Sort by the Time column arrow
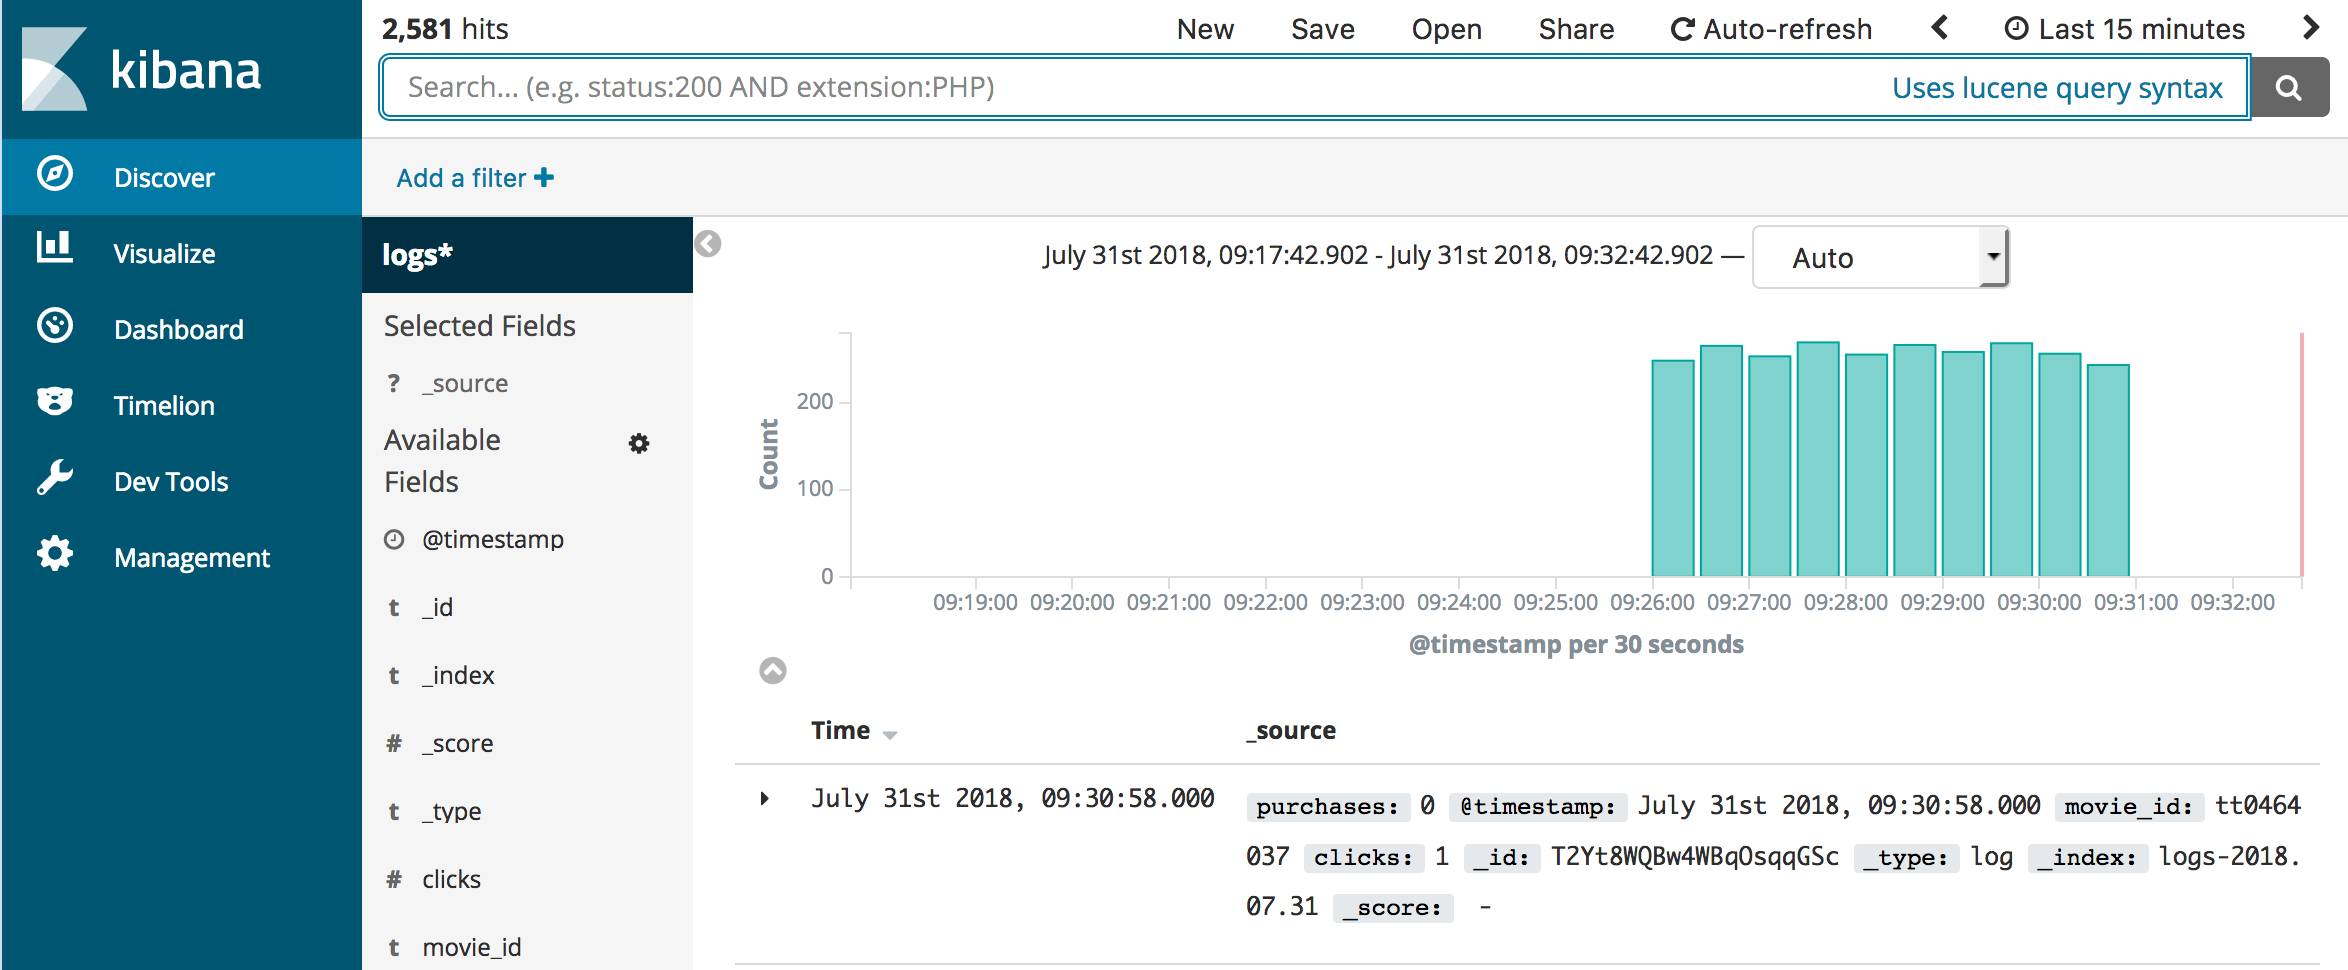2348x970 pixels. [x=890, y=735]
